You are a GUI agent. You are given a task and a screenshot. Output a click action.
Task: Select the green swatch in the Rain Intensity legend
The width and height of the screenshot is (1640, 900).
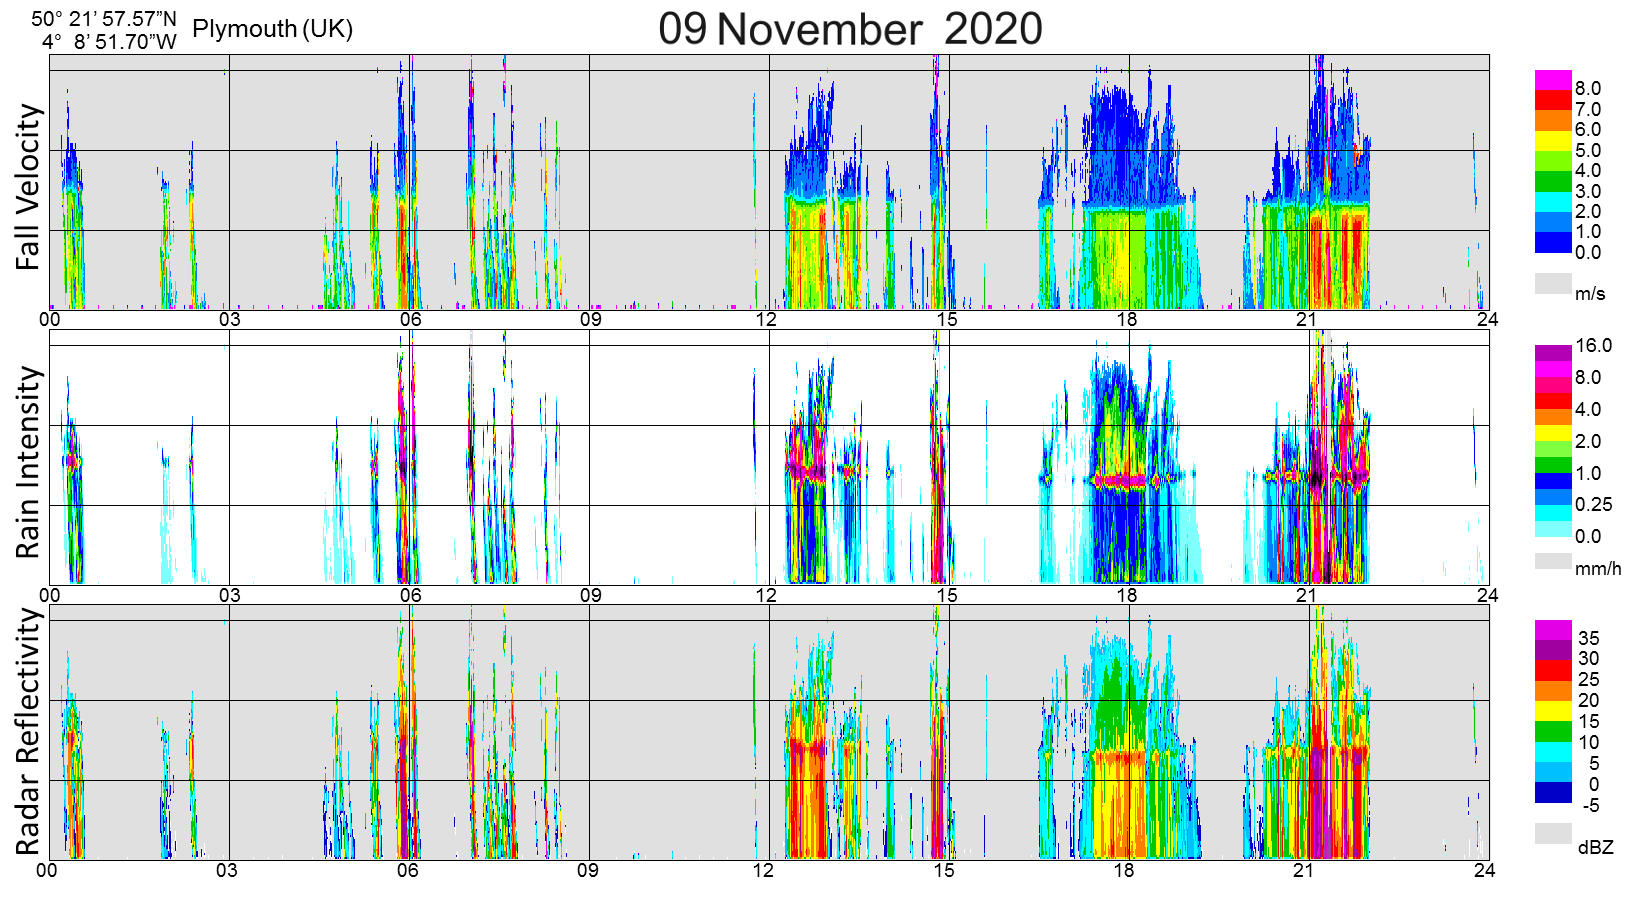coord(1553,465)
